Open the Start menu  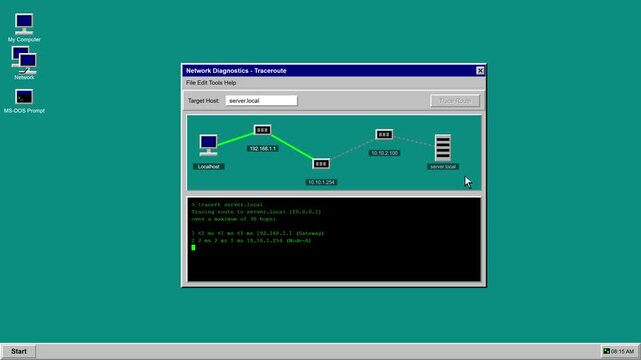click(x=19, y=351)
